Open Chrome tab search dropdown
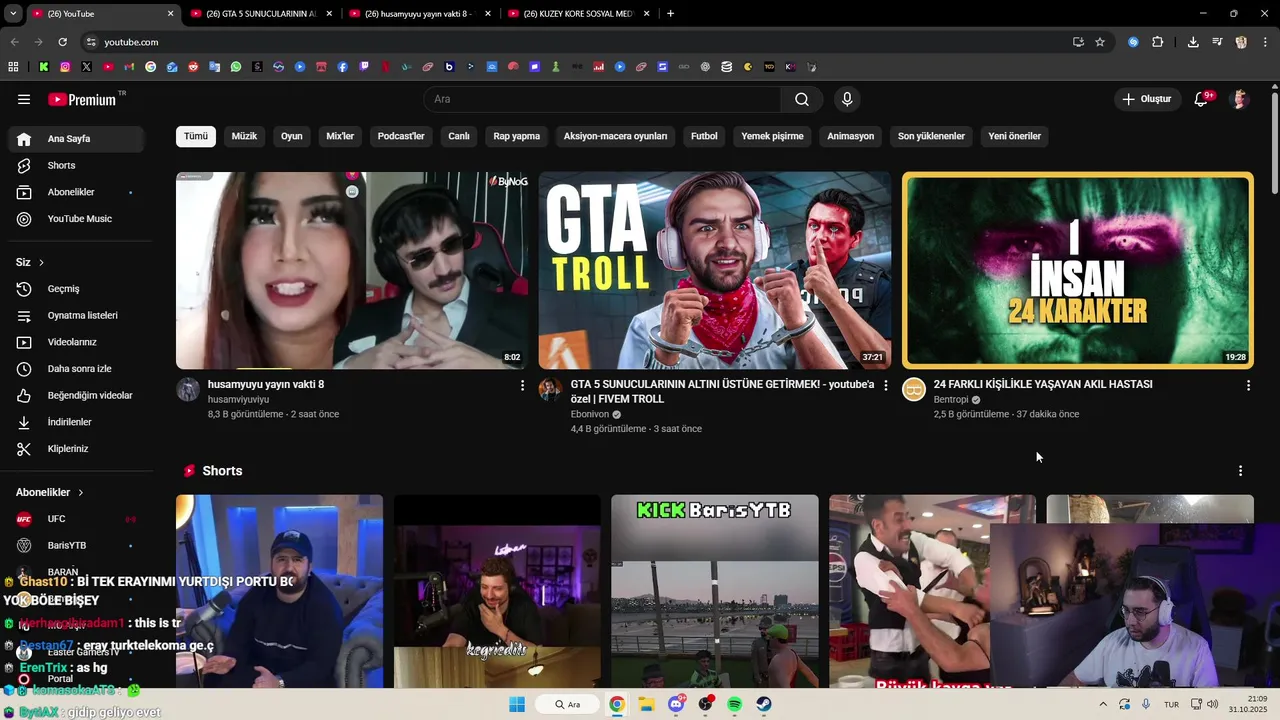Viewport: 1280px width, 720px height. tap(13, 14)
